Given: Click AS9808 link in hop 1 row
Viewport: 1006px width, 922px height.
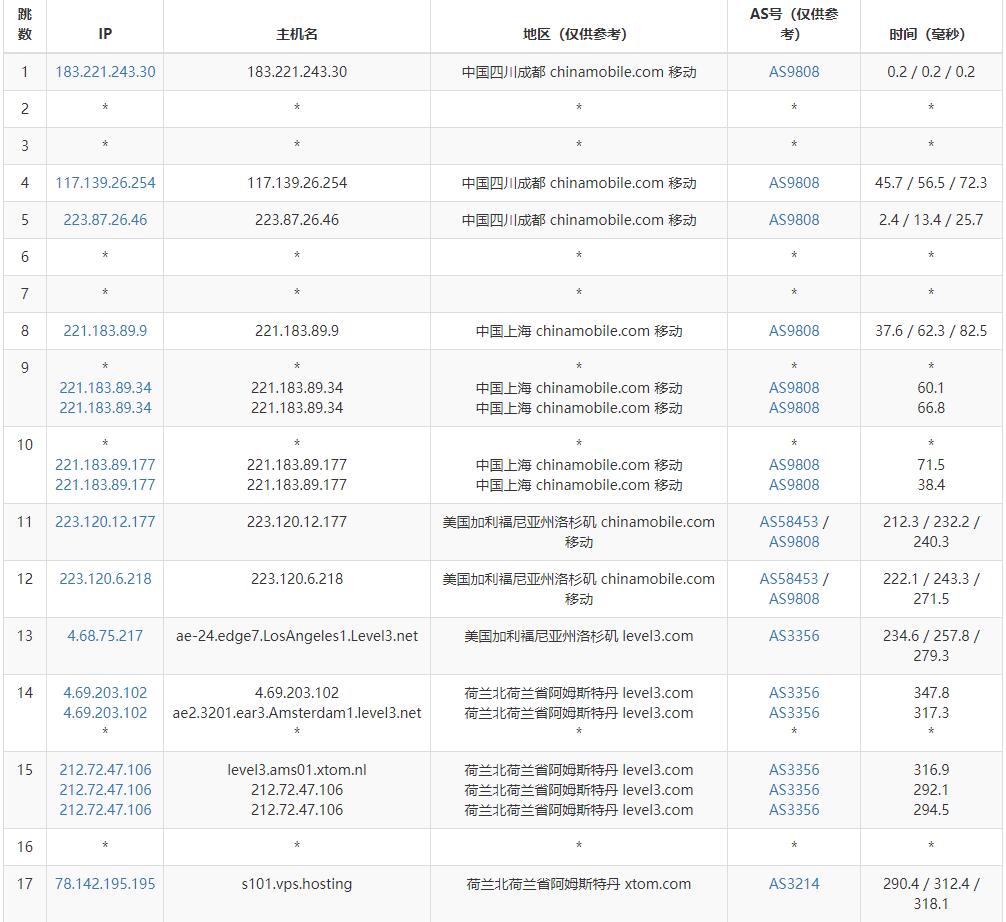Looking at the screenshot, I should (794, 72).
